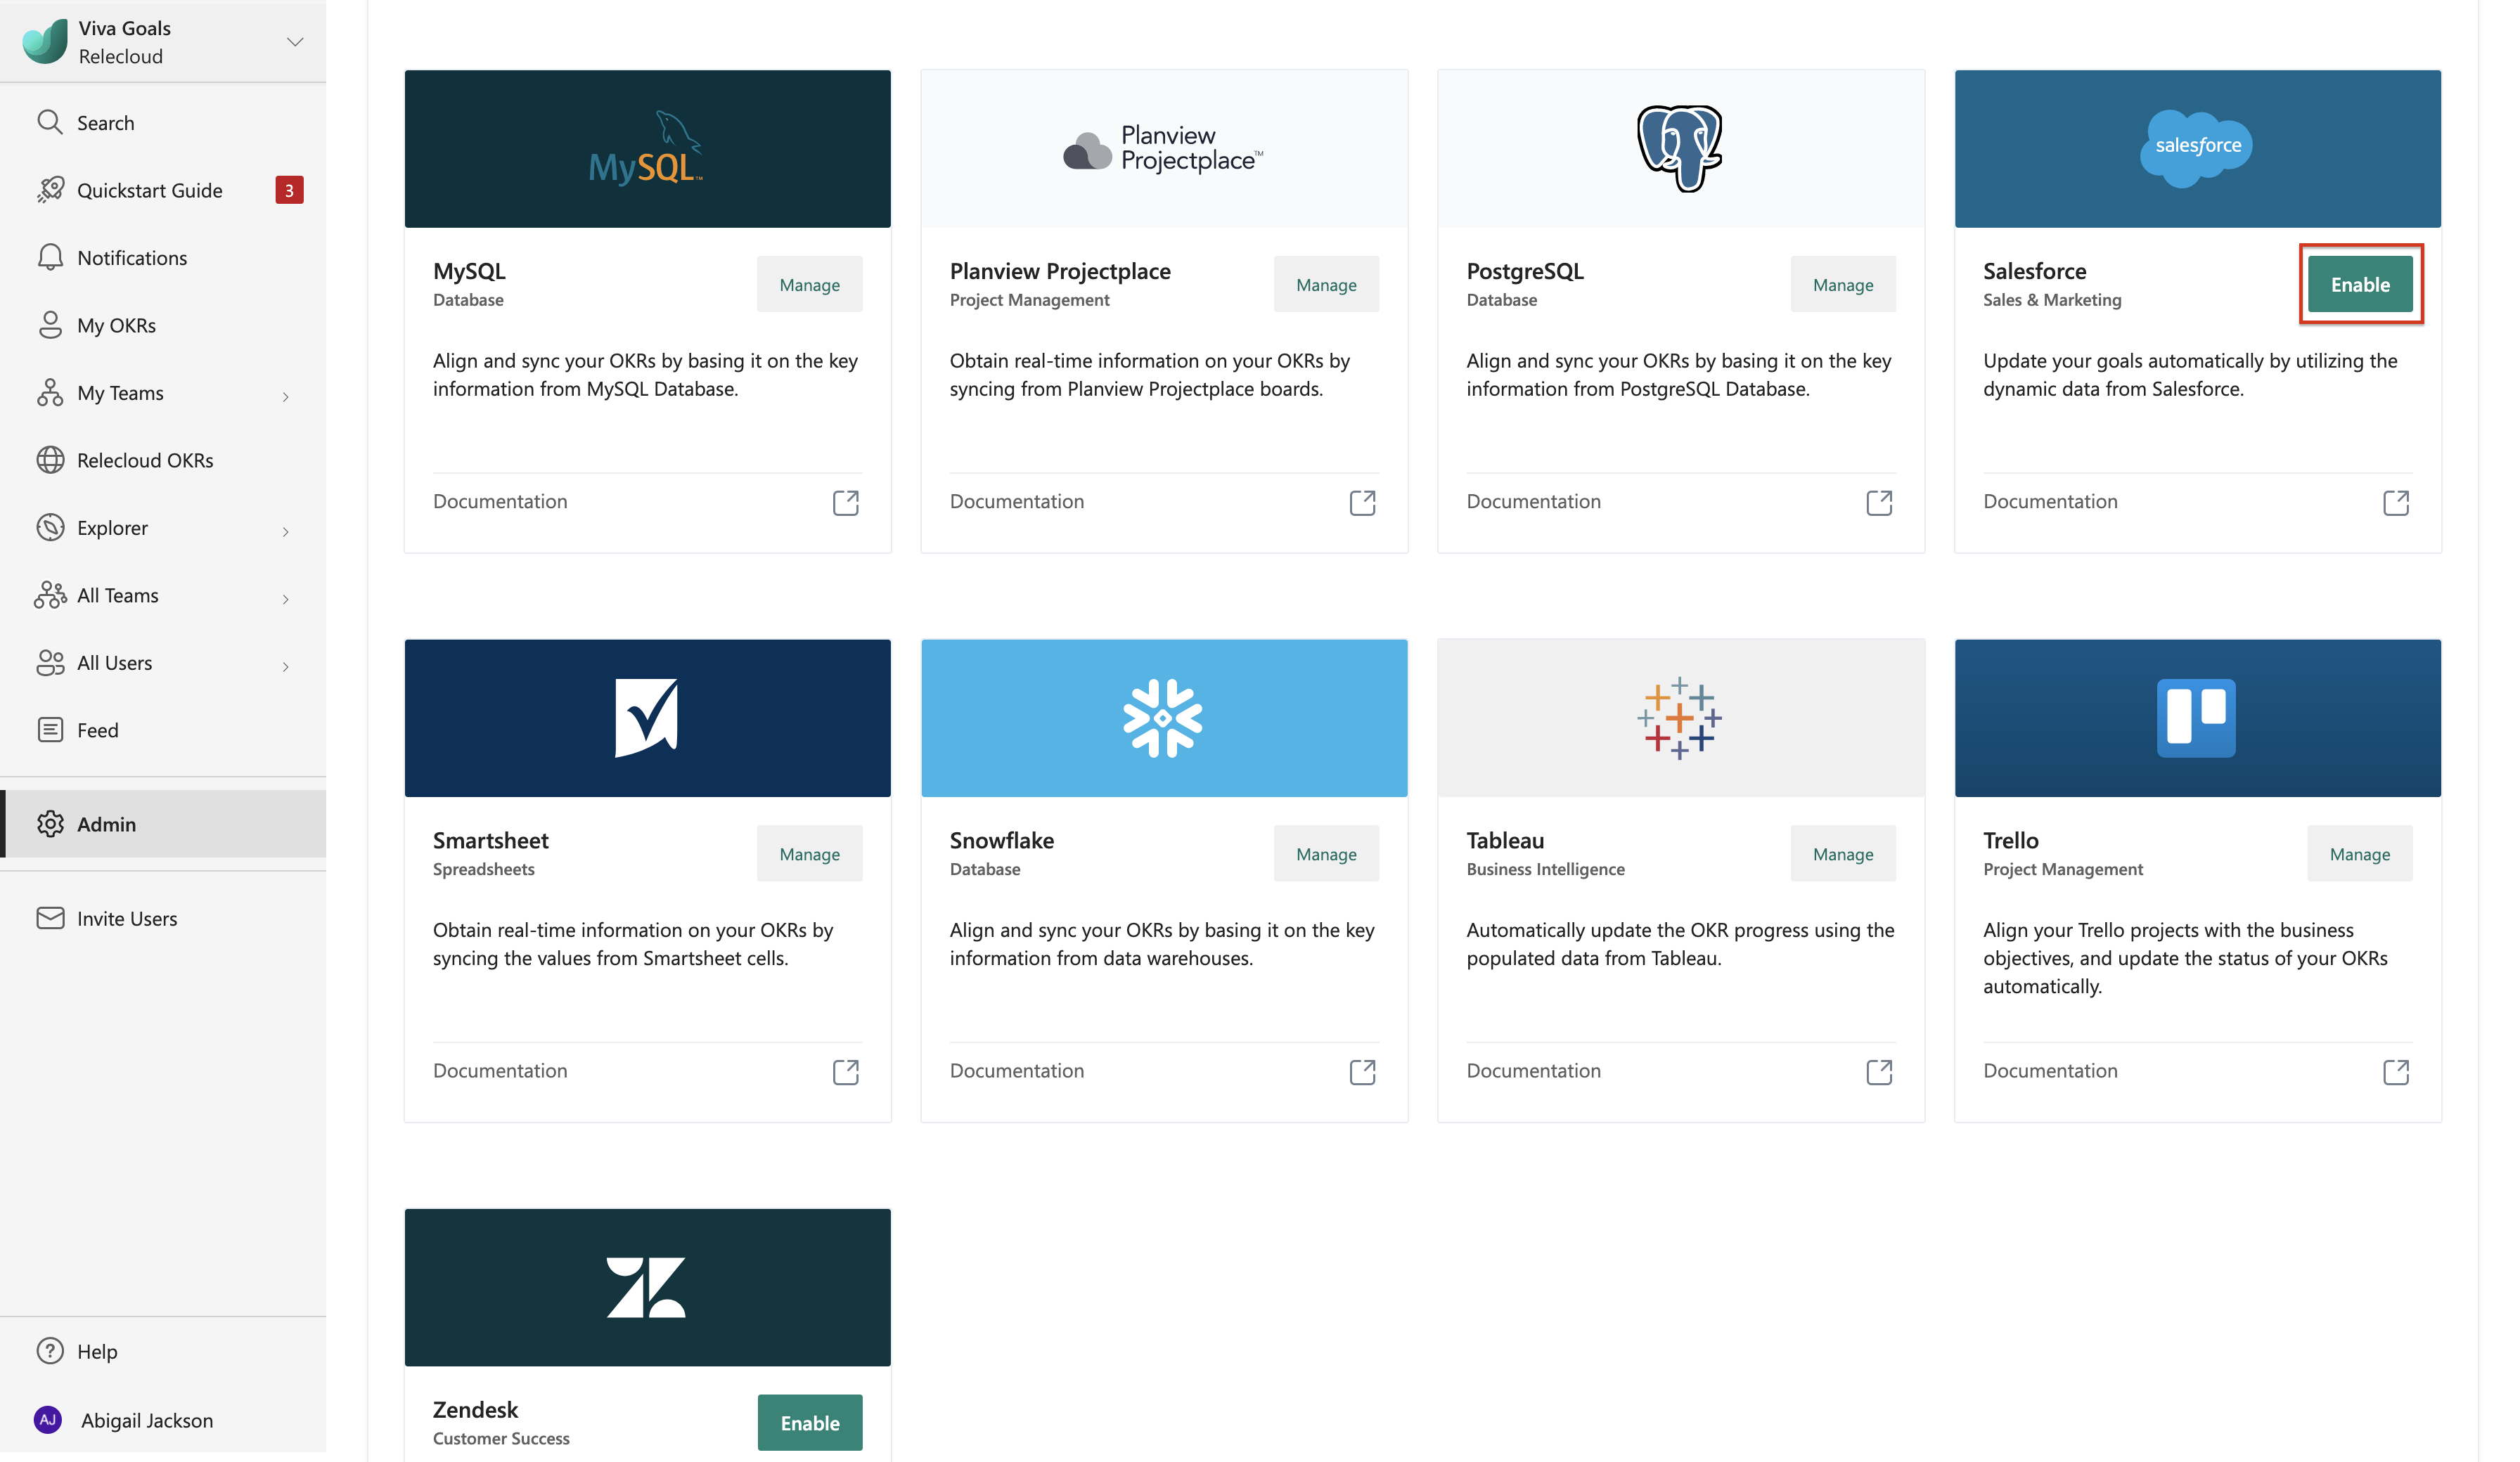Click the MySQL Documentation text
This screenshot has height=1462, width=2520.
(x=500, y=501)
